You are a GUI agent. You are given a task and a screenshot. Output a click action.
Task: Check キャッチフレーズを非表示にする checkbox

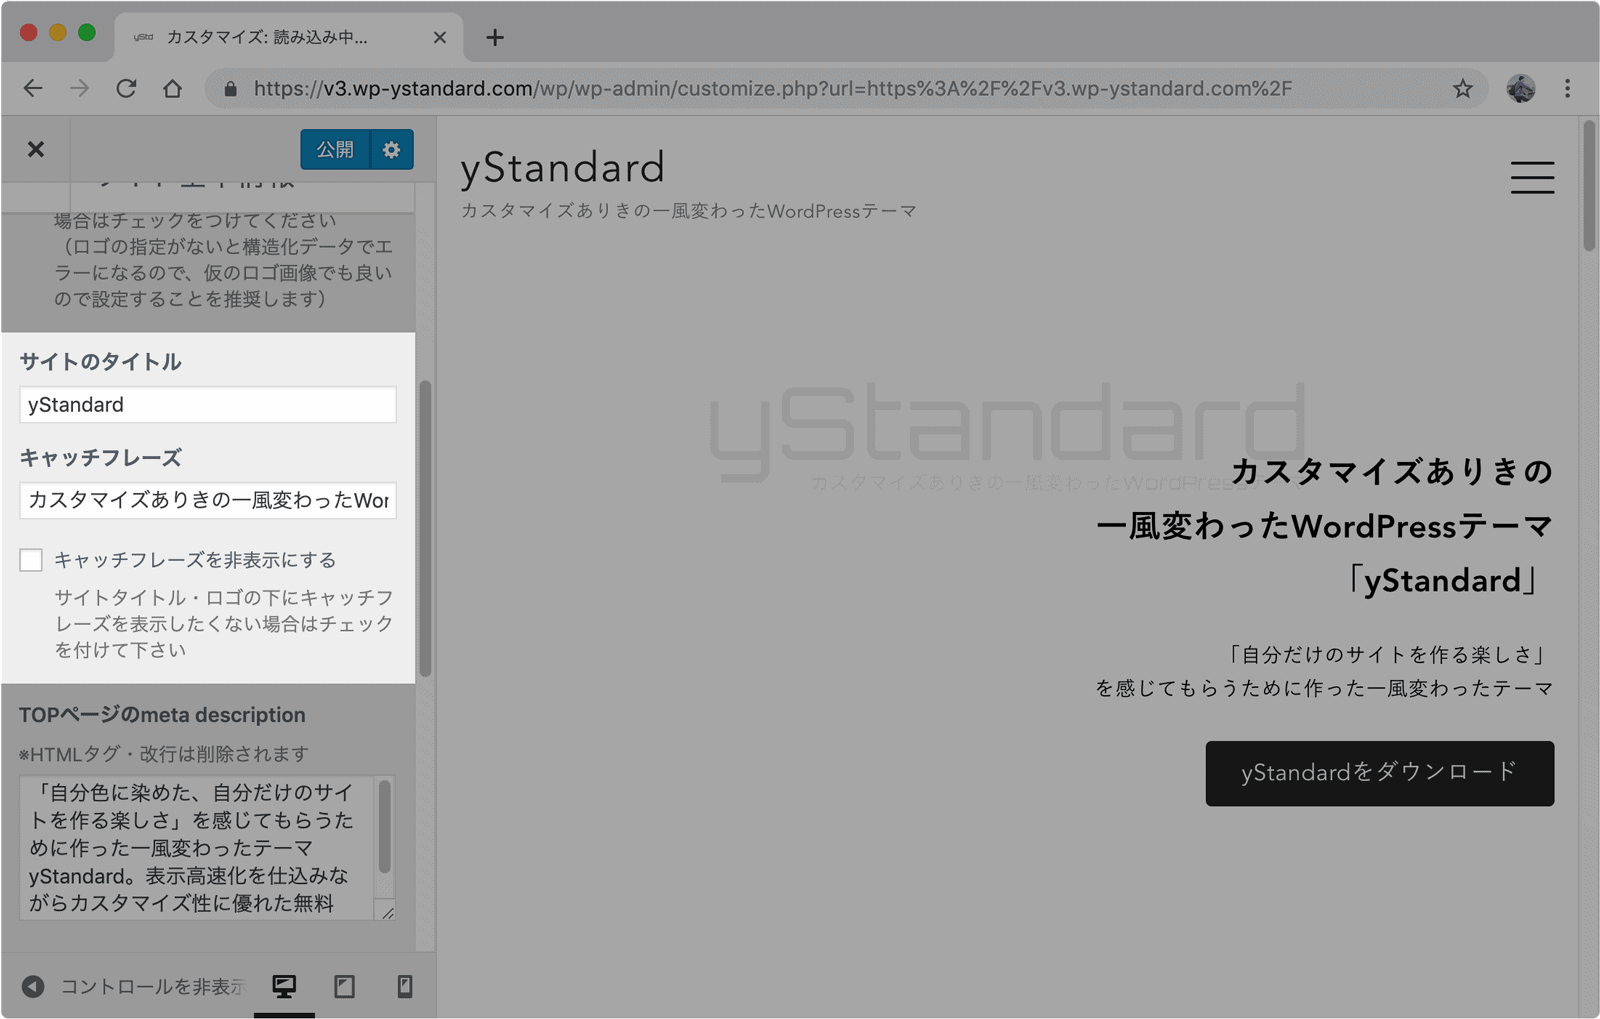(x=31, y=560)
